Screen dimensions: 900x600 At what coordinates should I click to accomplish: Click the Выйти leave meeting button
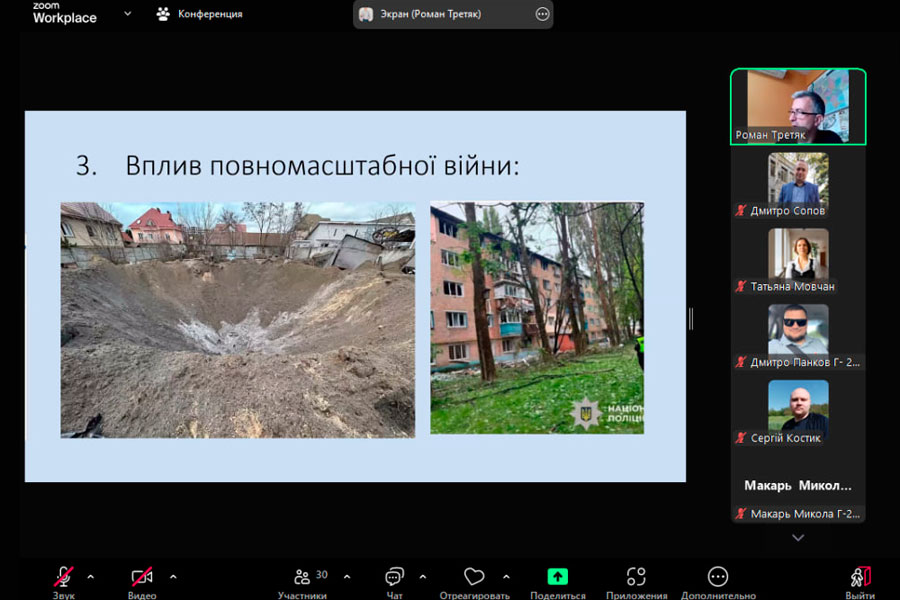point(859,578)
